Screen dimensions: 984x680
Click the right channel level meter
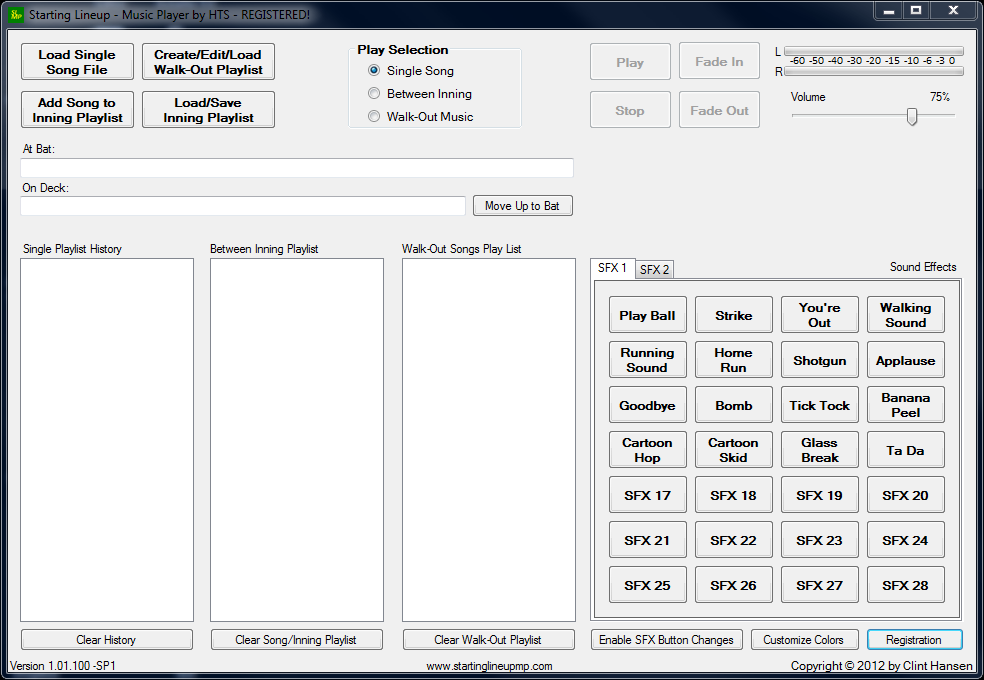coord(874,72)
